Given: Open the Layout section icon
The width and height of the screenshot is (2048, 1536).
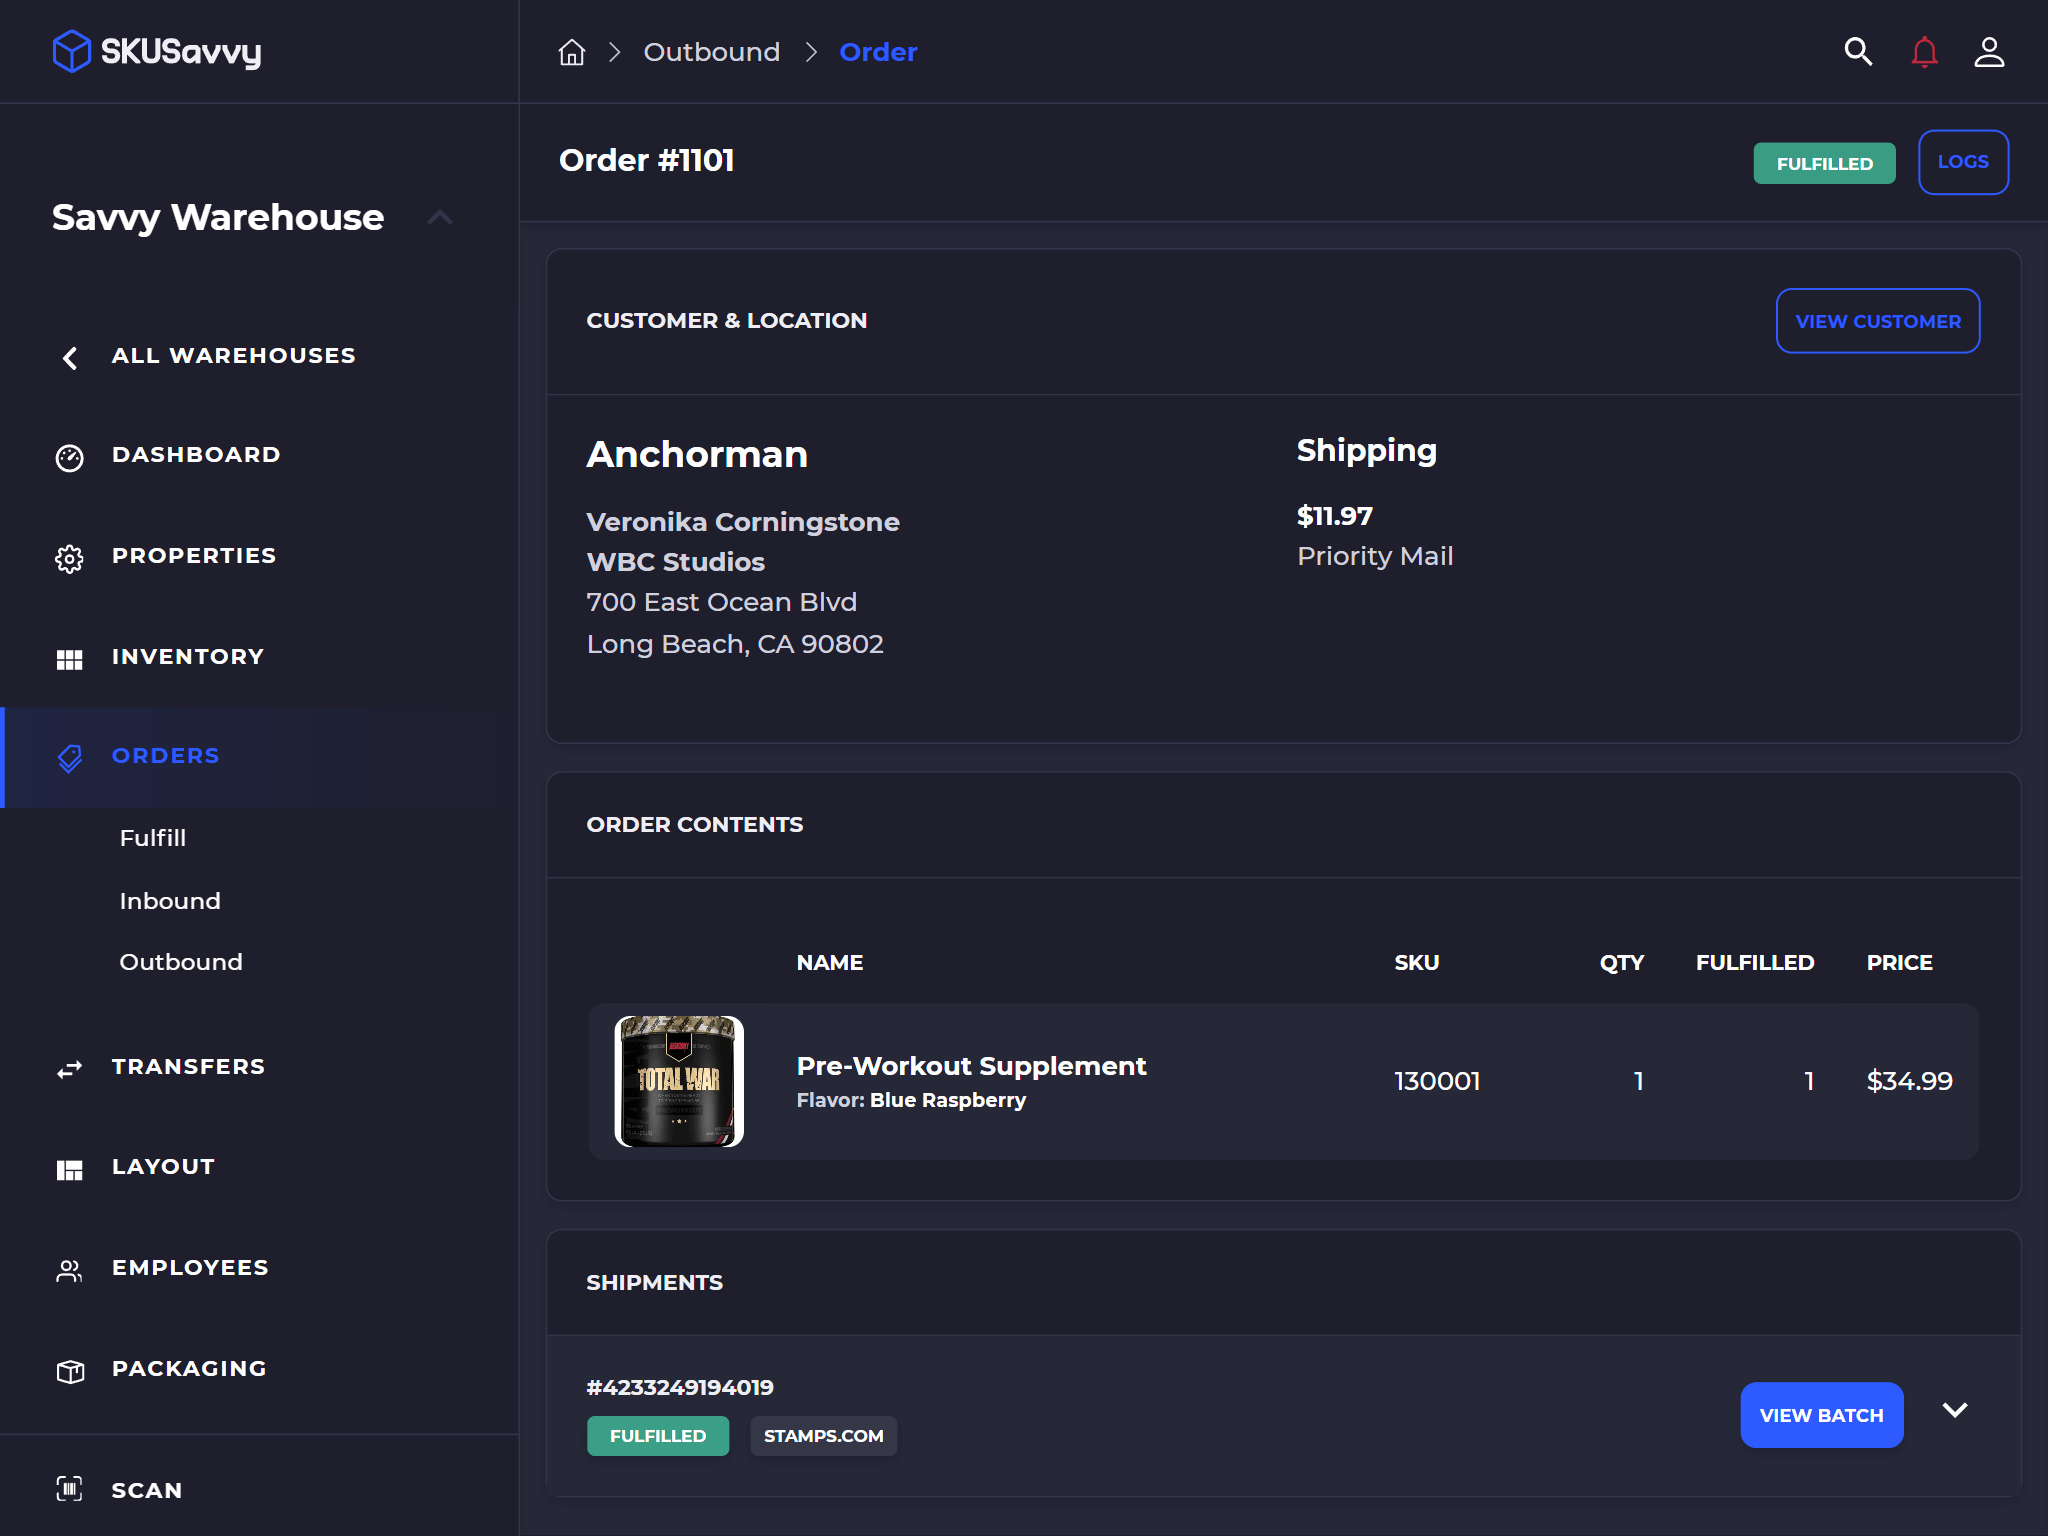Looking at the screenshot, I should click(x=69, y=1169).
